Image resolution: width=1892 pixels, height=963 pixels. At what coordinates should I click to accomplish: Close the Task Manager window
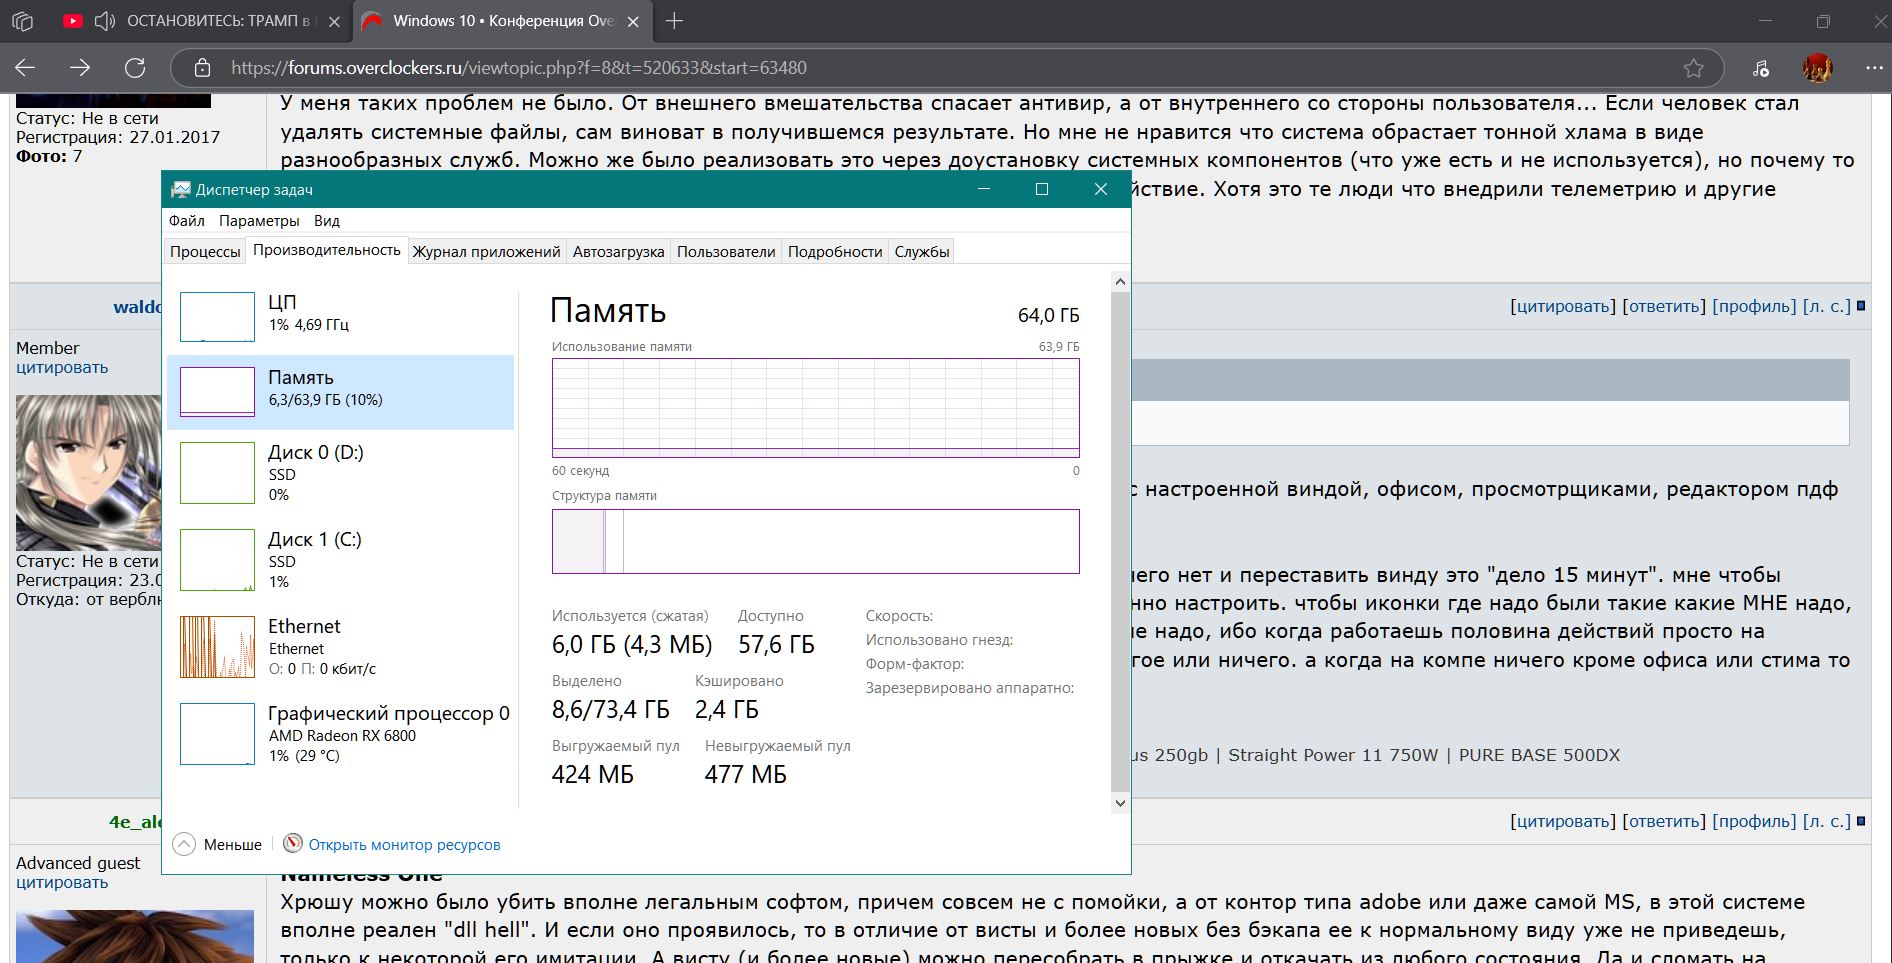pyautogui.click(x=1100, y=189)
